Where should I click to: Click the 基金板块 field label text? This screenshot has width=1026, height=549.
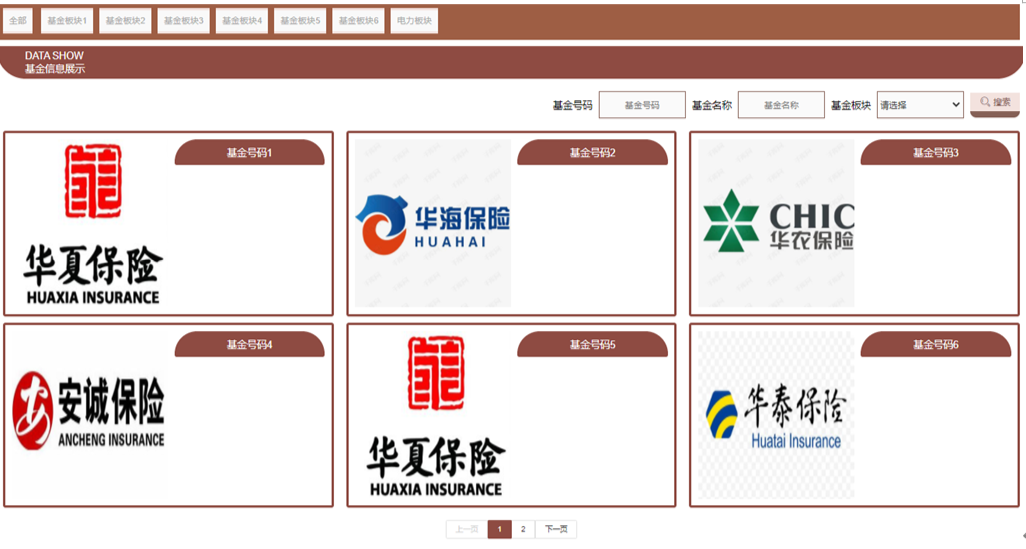coord(851,105)
